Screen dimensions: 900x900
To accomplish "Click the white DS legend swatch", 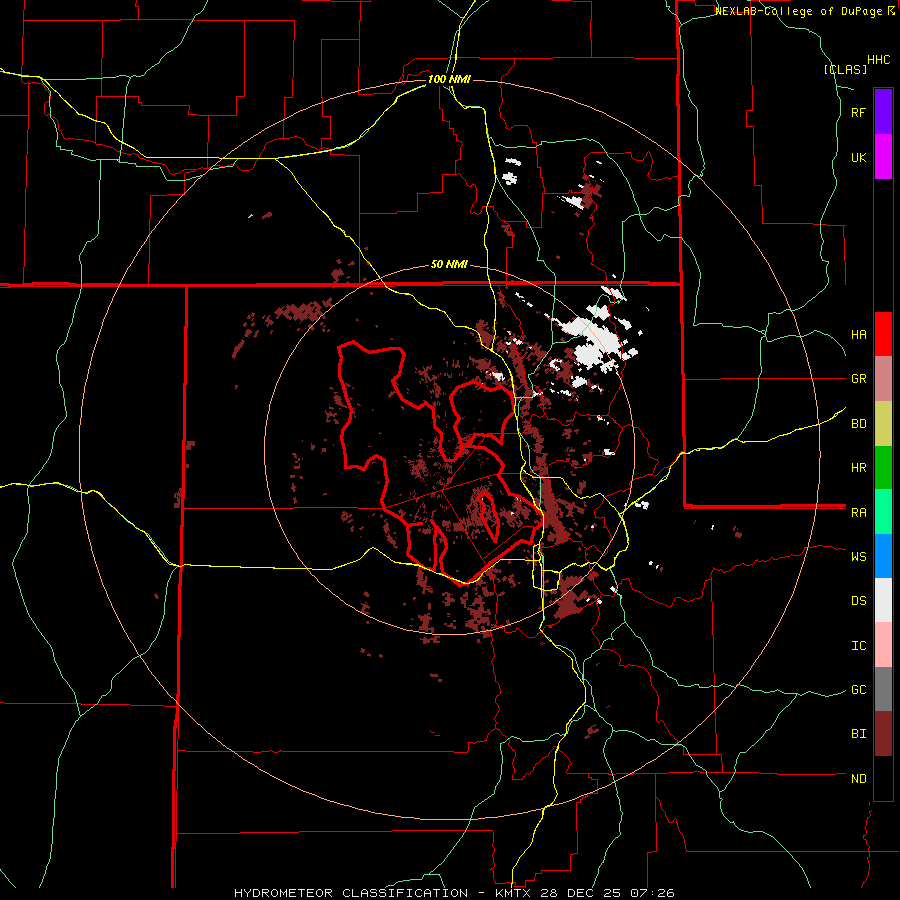I will (x=883, y=600).
